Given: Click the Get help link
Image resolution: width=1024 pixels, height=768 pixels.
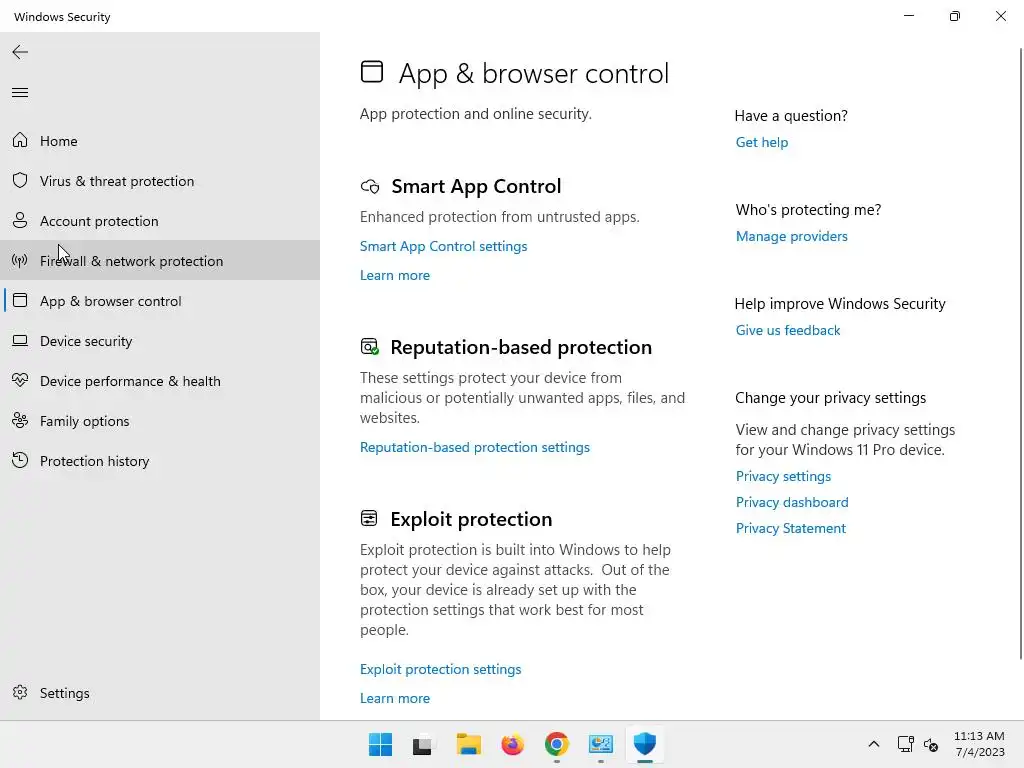Looking at the screenshot, I should point(761,142).
